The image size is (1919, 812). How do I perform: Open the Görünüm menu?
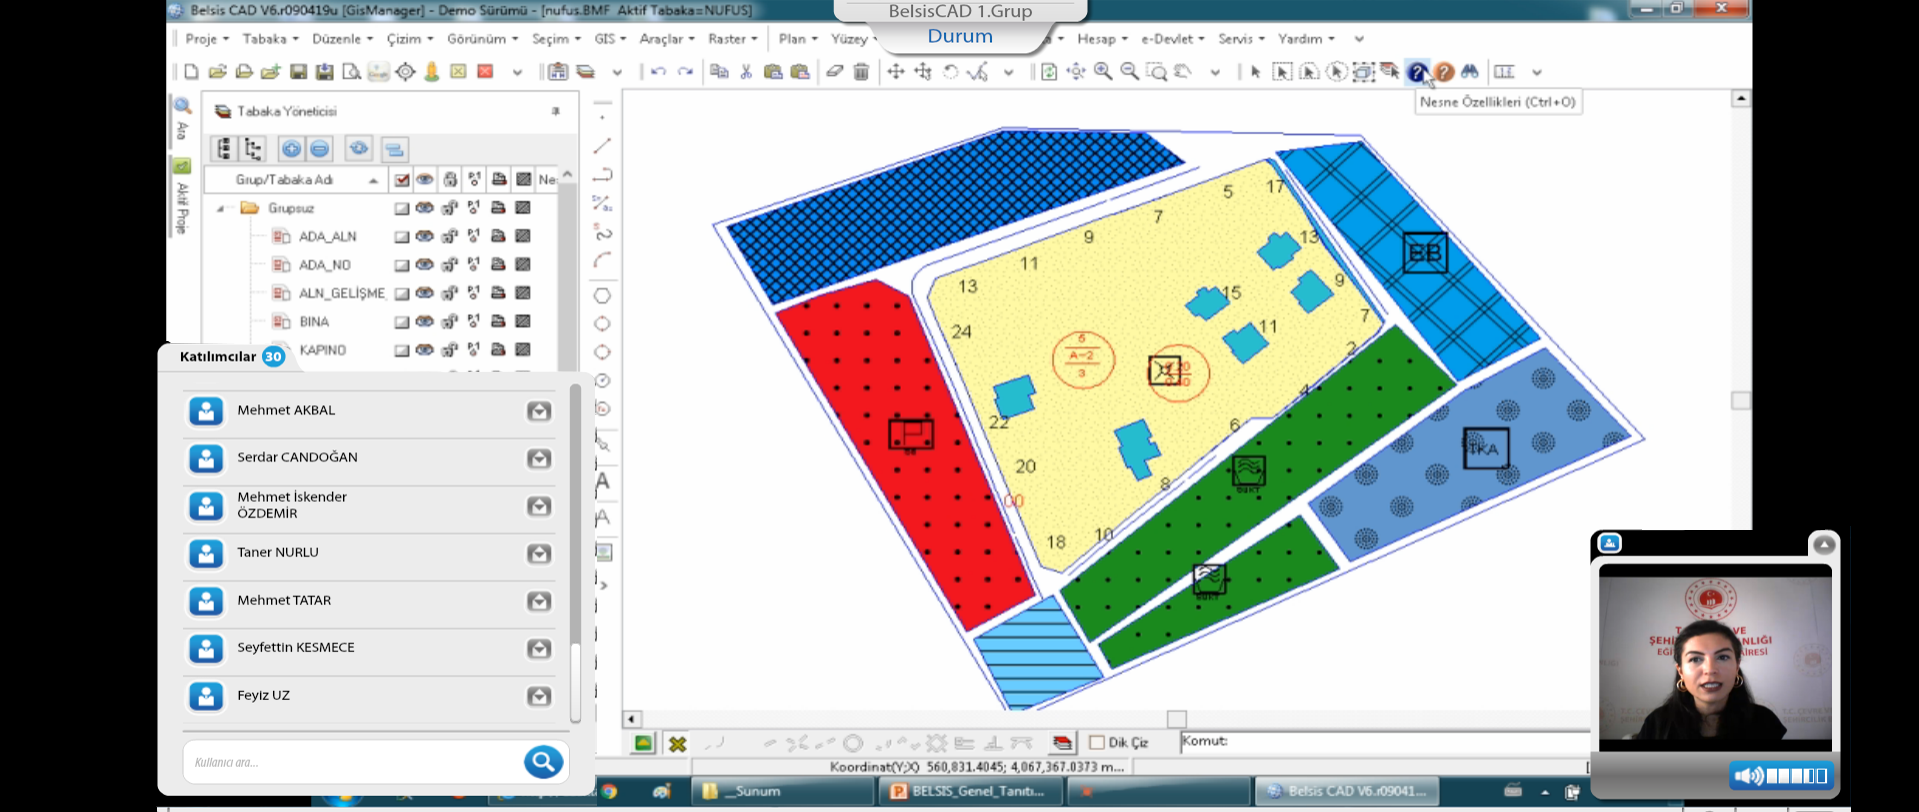pyautogui.click(x=482, y=39)
